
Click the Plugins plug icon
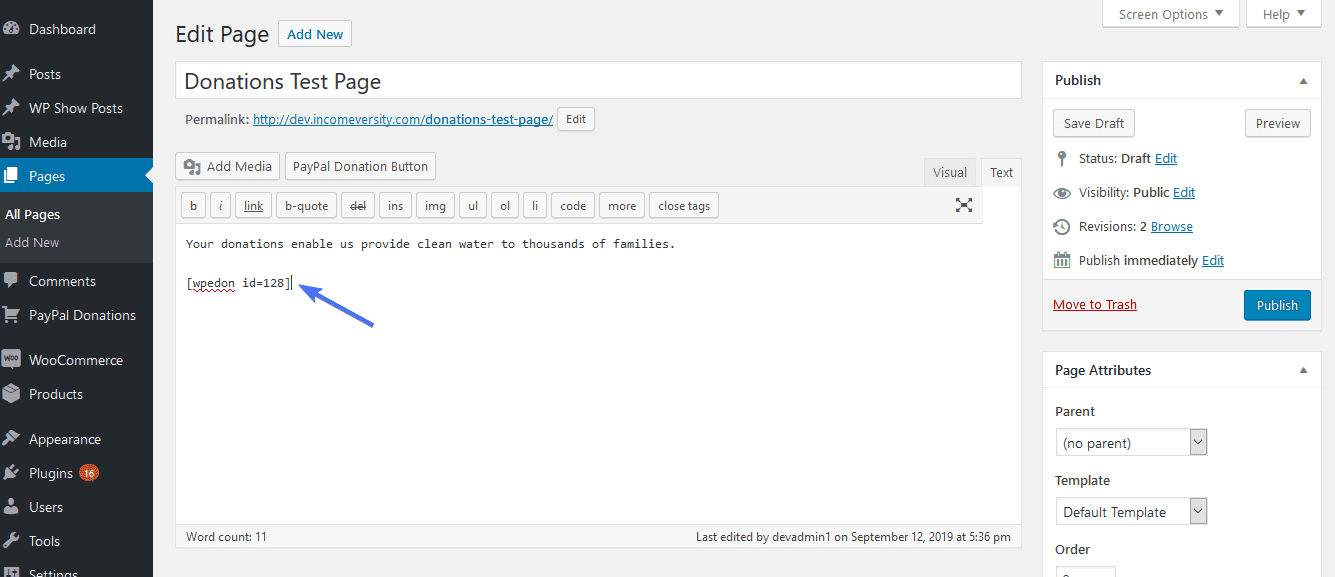tap(12, 473)
